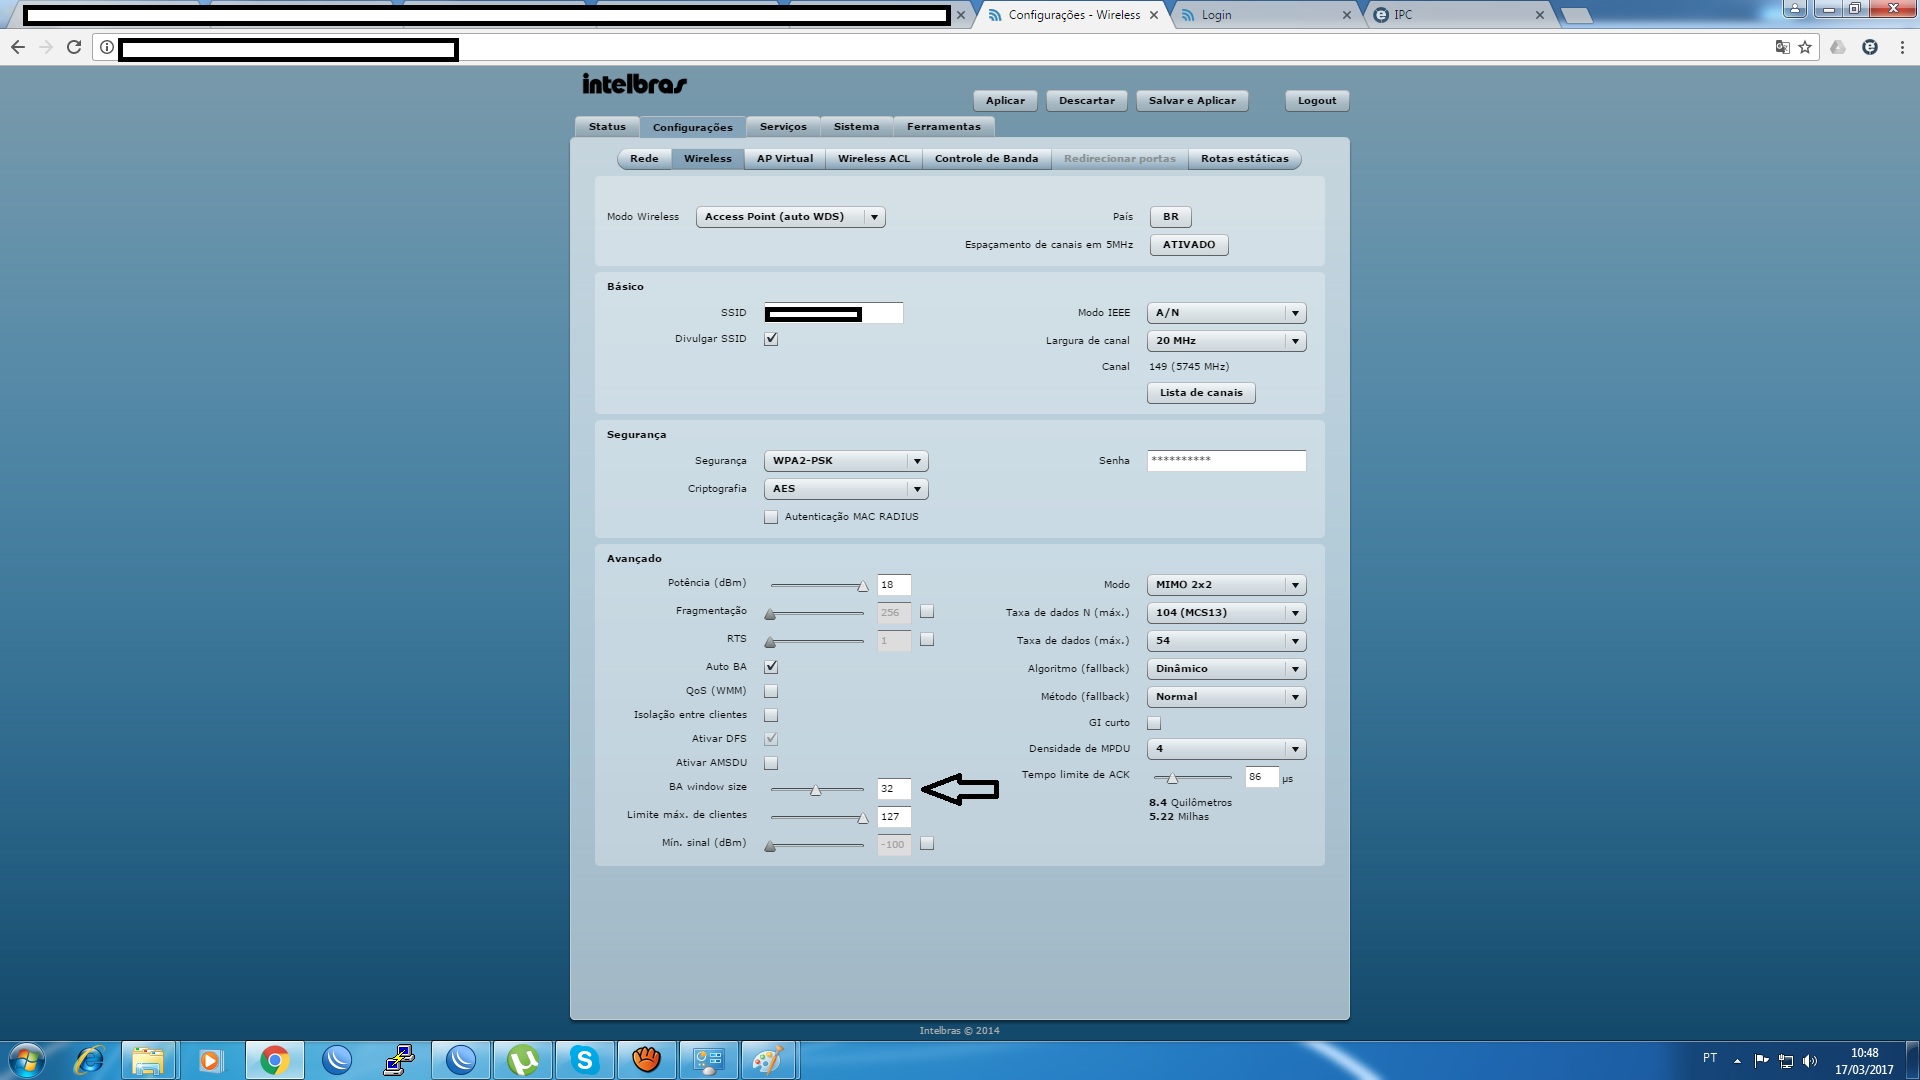Open the Largura de canal dropdown
1920x1080 pixels.
tap(1226, 341)
